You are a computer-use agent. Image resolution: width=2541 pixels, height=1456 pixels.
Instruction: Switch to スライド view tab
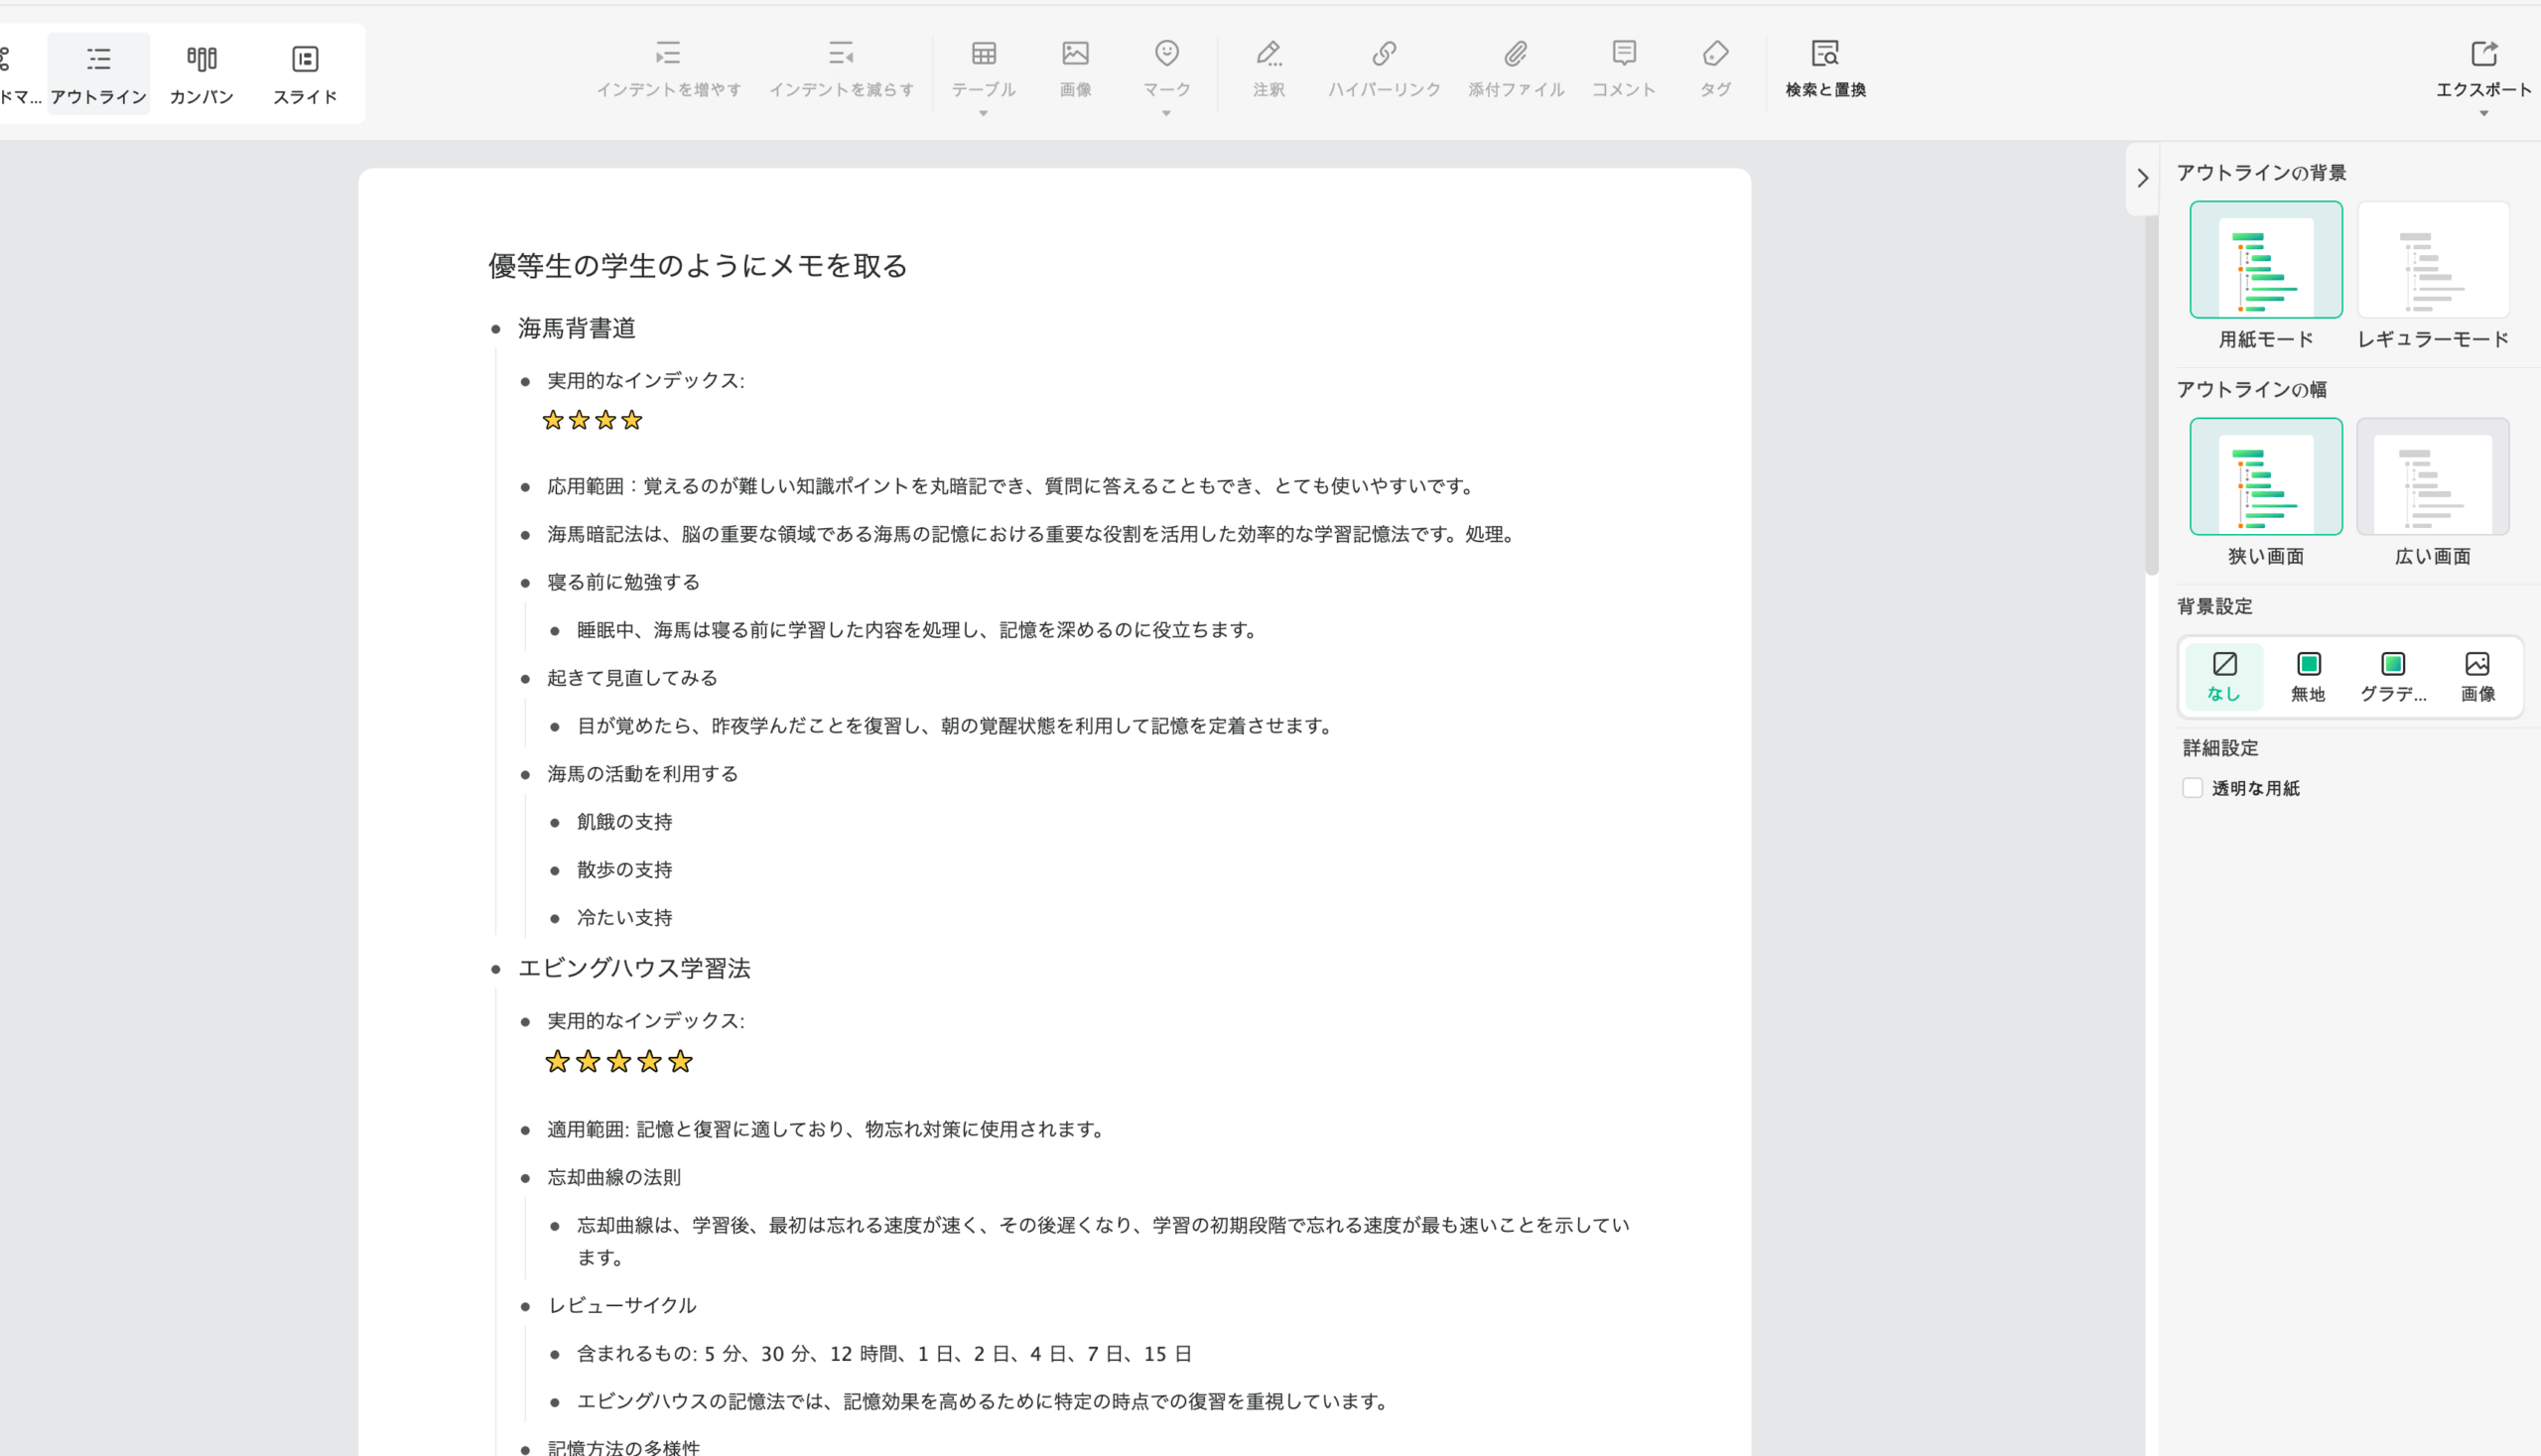click(x=305, y=72)
